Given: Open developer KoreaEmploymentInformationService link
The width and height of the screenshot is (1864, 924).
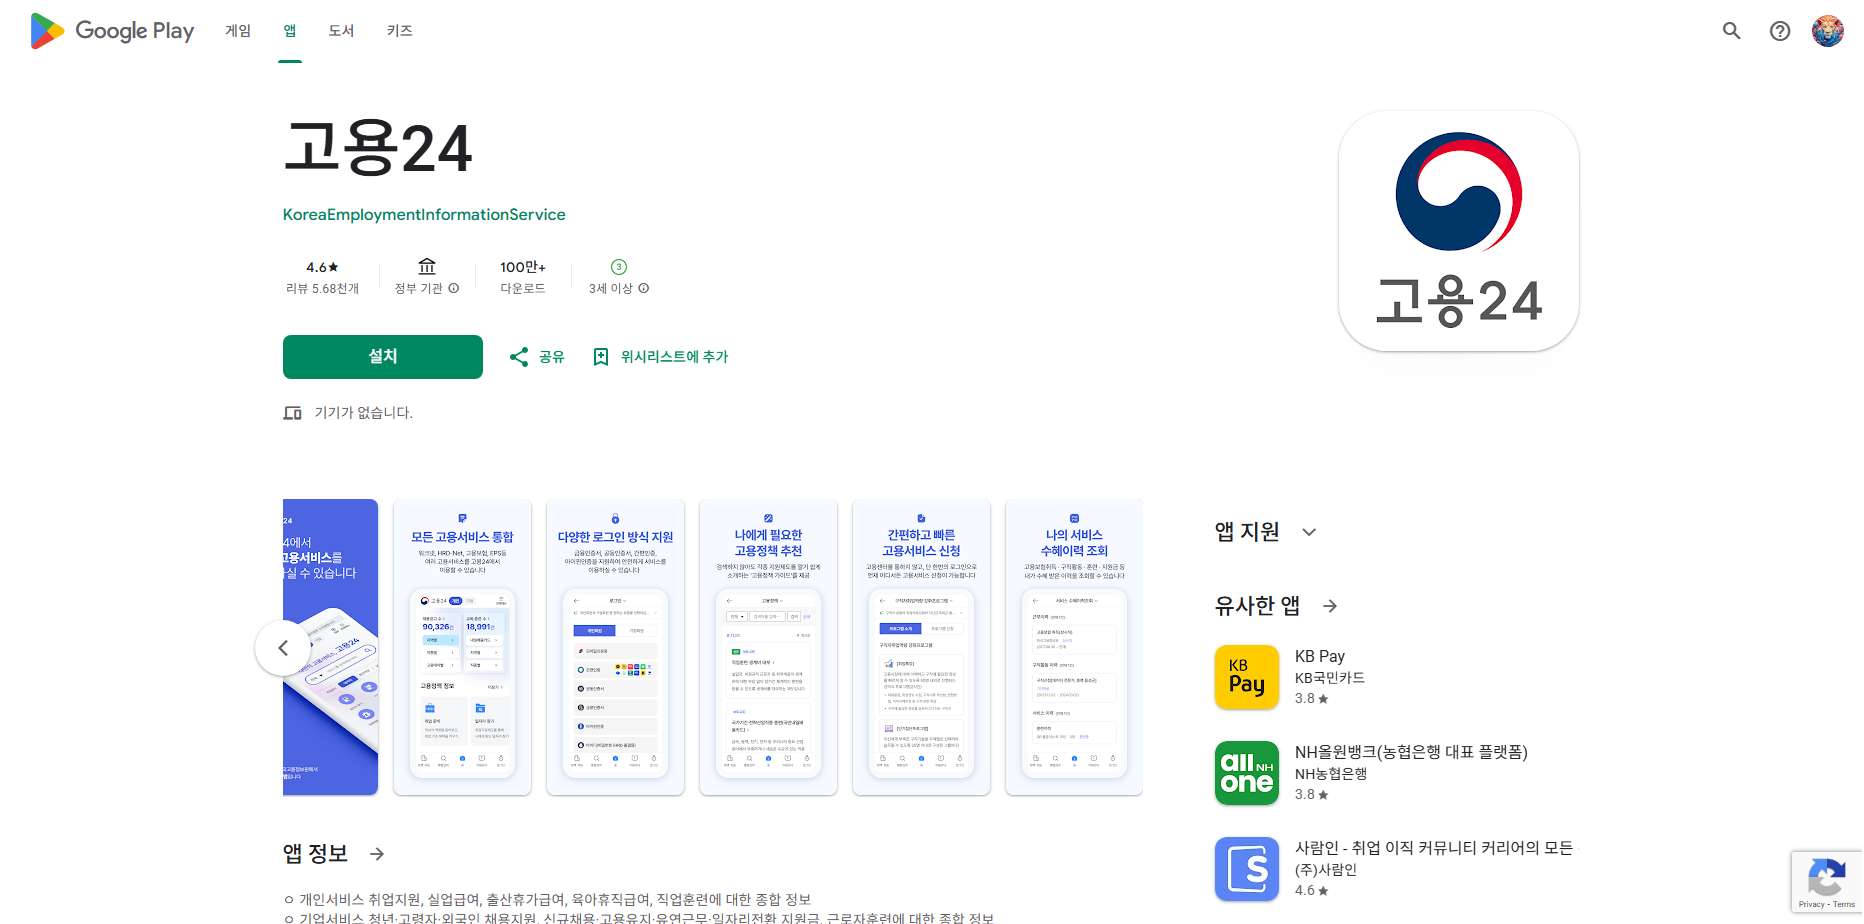Looking at the screenshot, I should pyautogui.click(x=424, y=215).
